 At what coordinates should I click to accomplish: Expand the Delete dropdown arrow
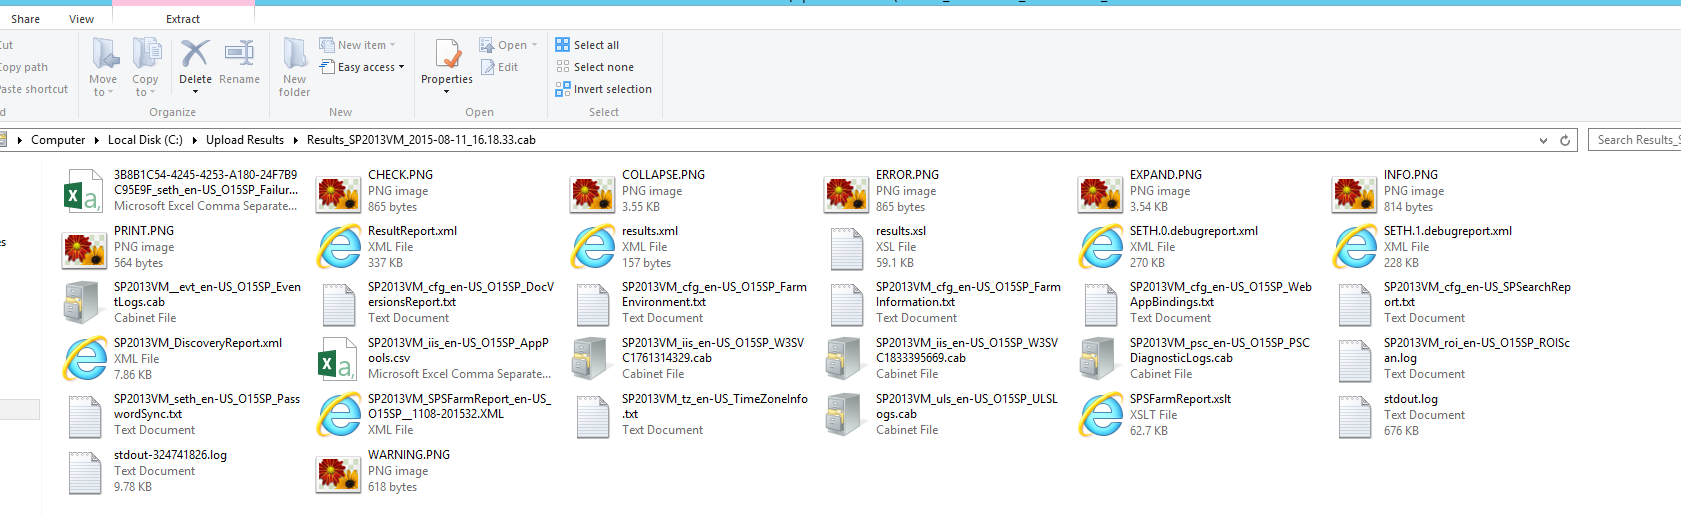pos(195,92)
